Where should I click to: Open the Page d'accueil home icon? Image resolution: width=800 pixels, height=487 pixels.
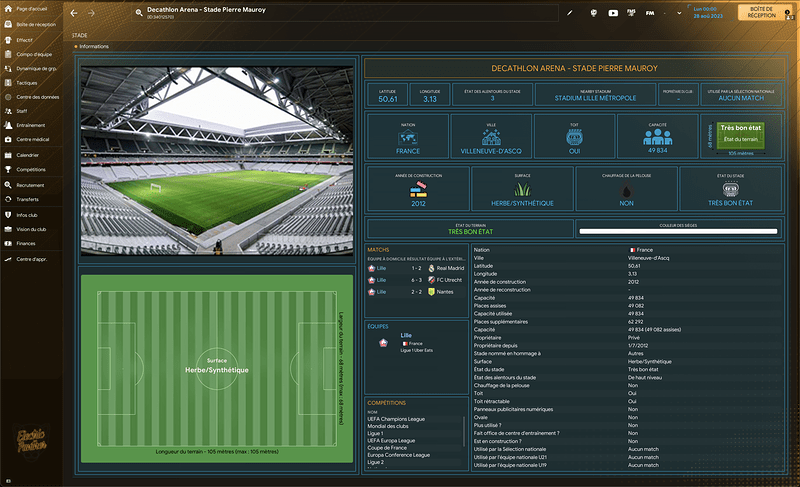tap(8, 9)
